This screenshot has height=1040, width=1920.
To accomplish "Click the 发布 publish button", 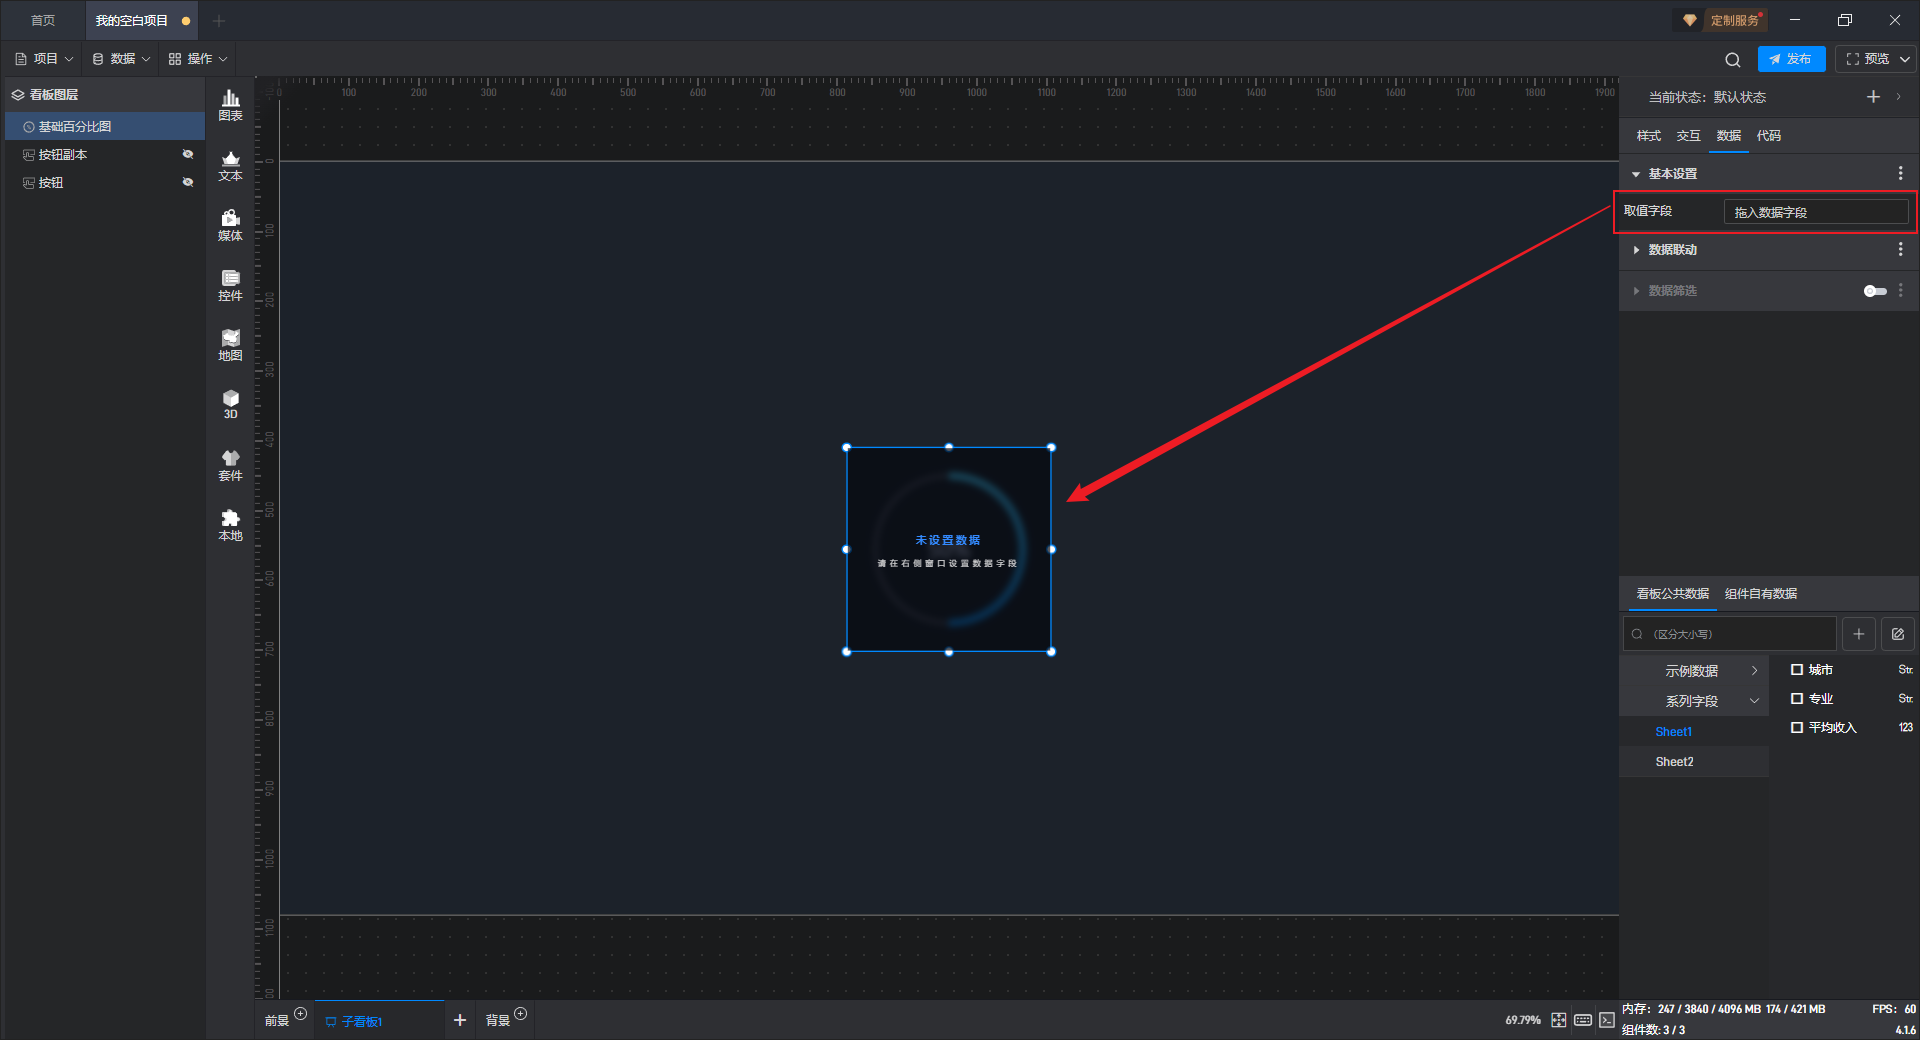I will pos(1791,59).
